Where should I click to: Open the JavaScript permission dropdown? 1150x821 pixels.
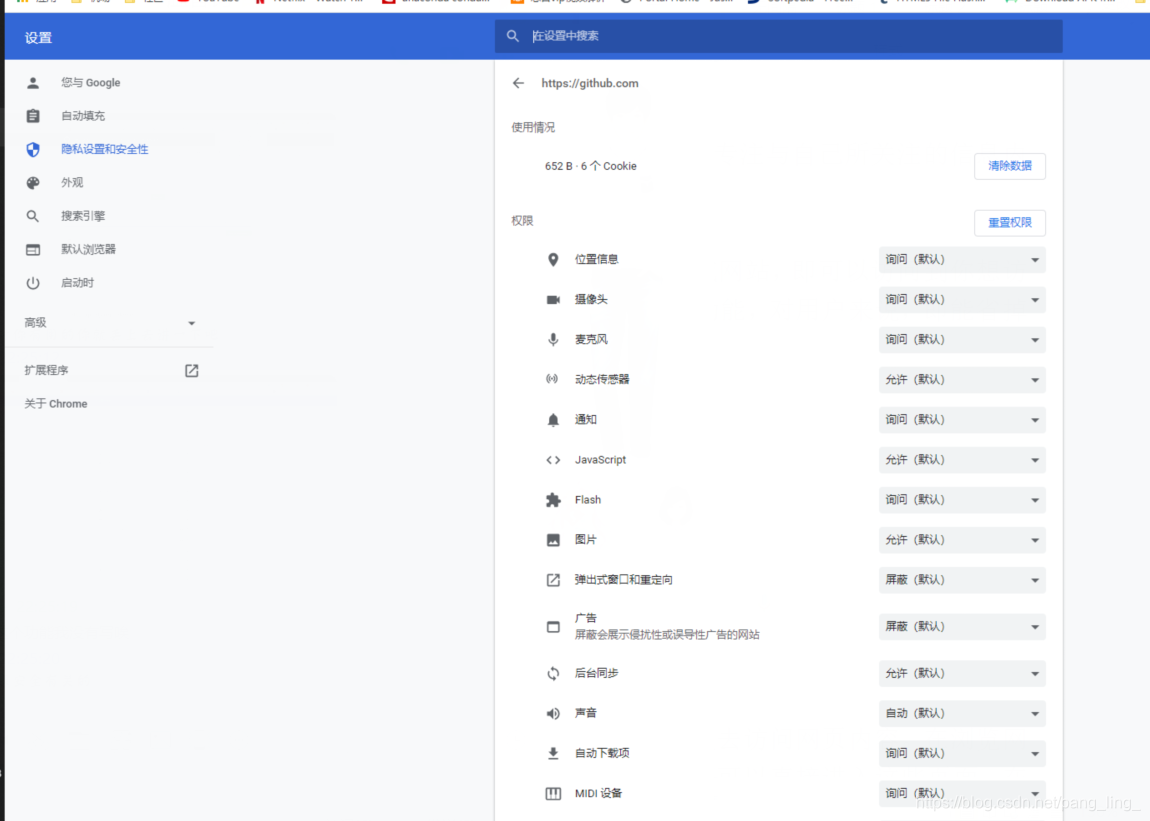pos(962,460)
